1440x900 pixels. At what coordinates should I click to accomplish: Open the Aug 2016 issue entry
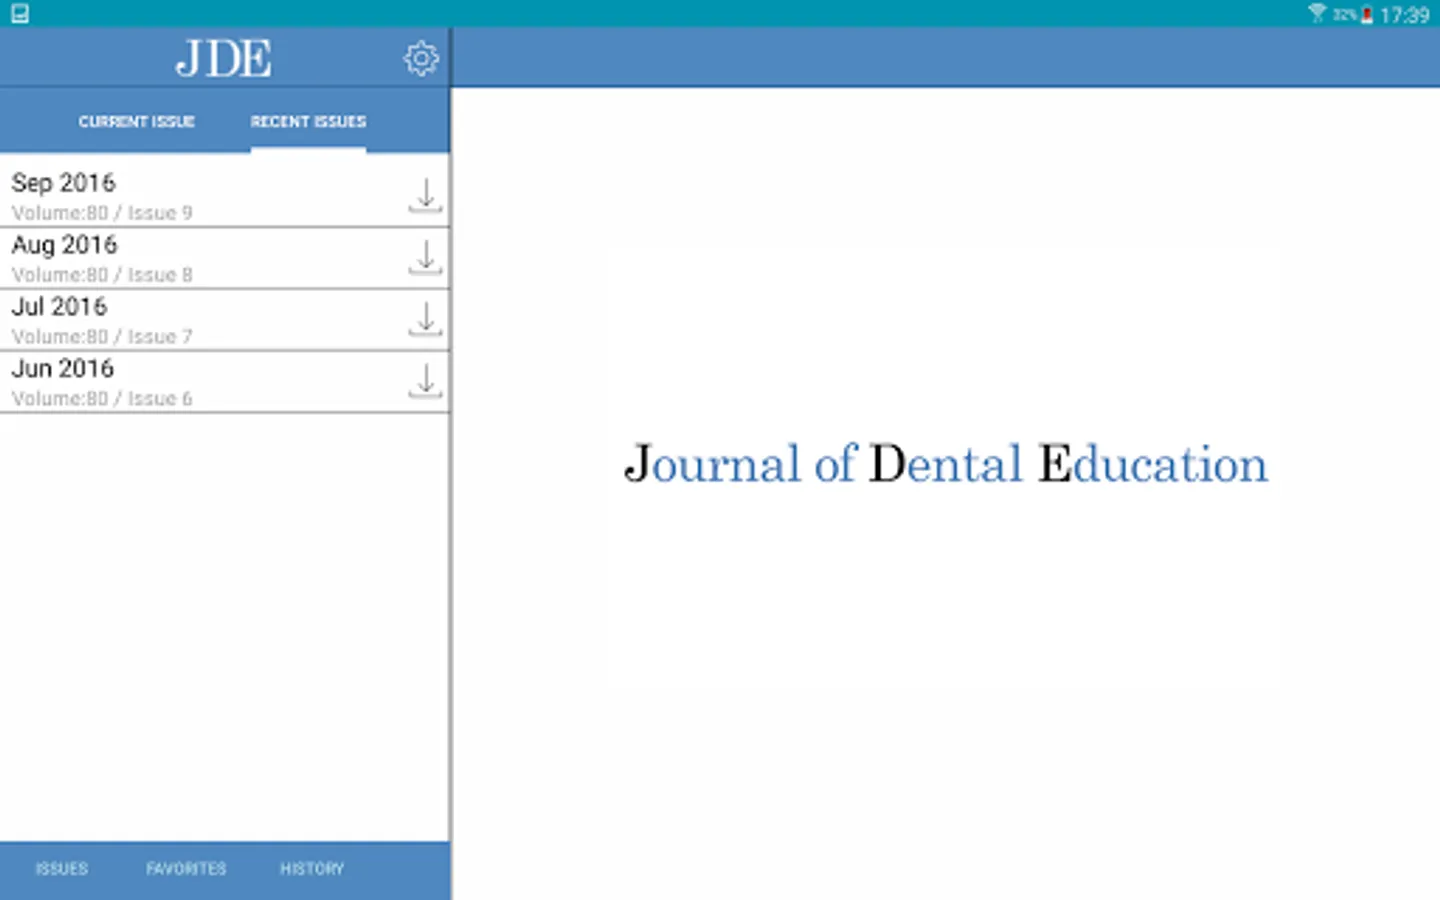pyautogui.click(x=225, y=258)
